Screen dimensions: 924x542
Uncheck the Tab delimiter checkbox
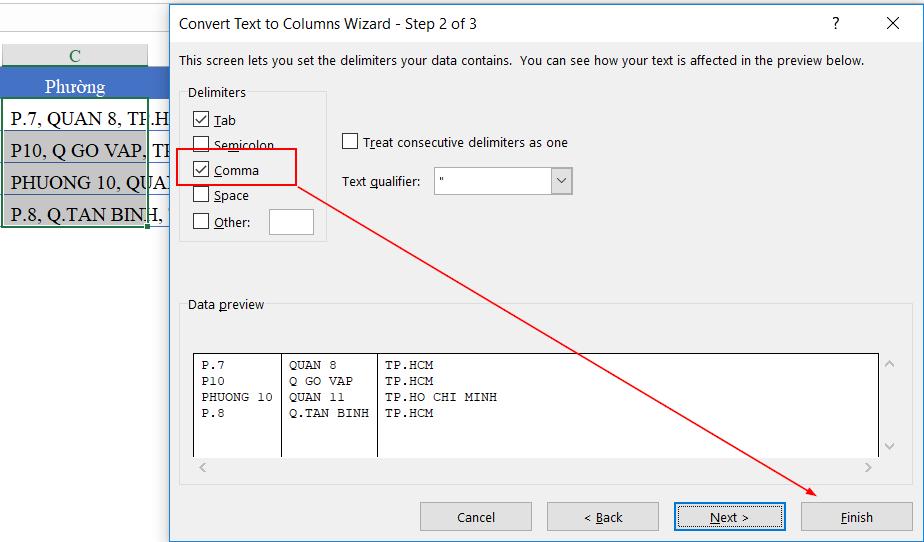[x=201, y=120]
